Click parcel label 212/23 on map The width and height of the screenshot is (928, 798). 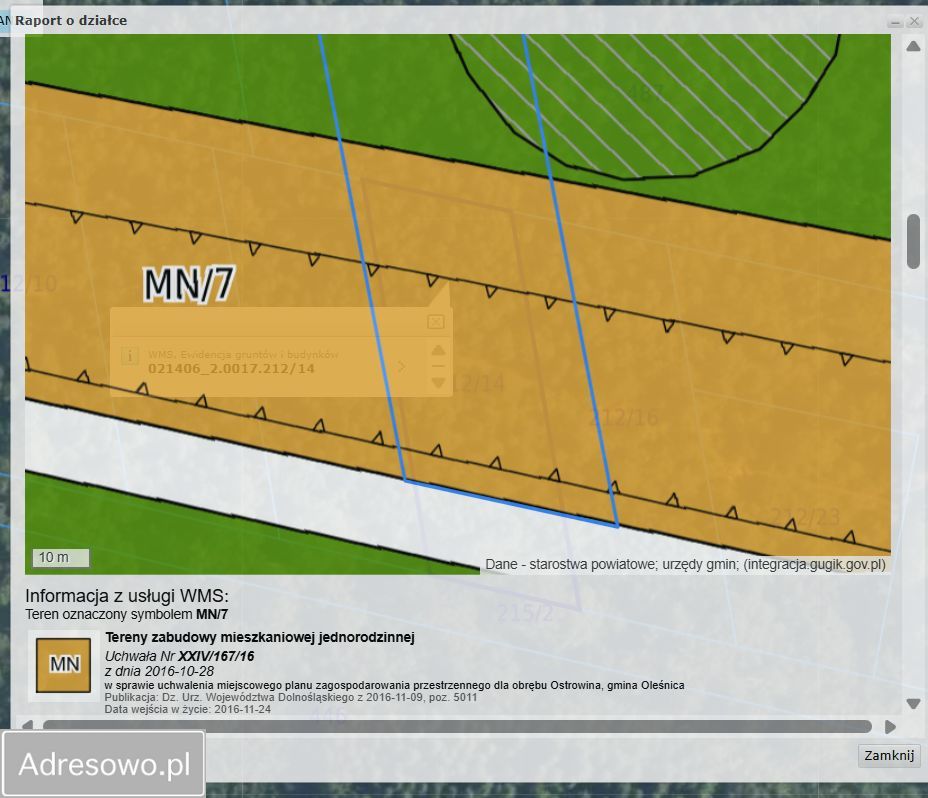click(805, 517)
